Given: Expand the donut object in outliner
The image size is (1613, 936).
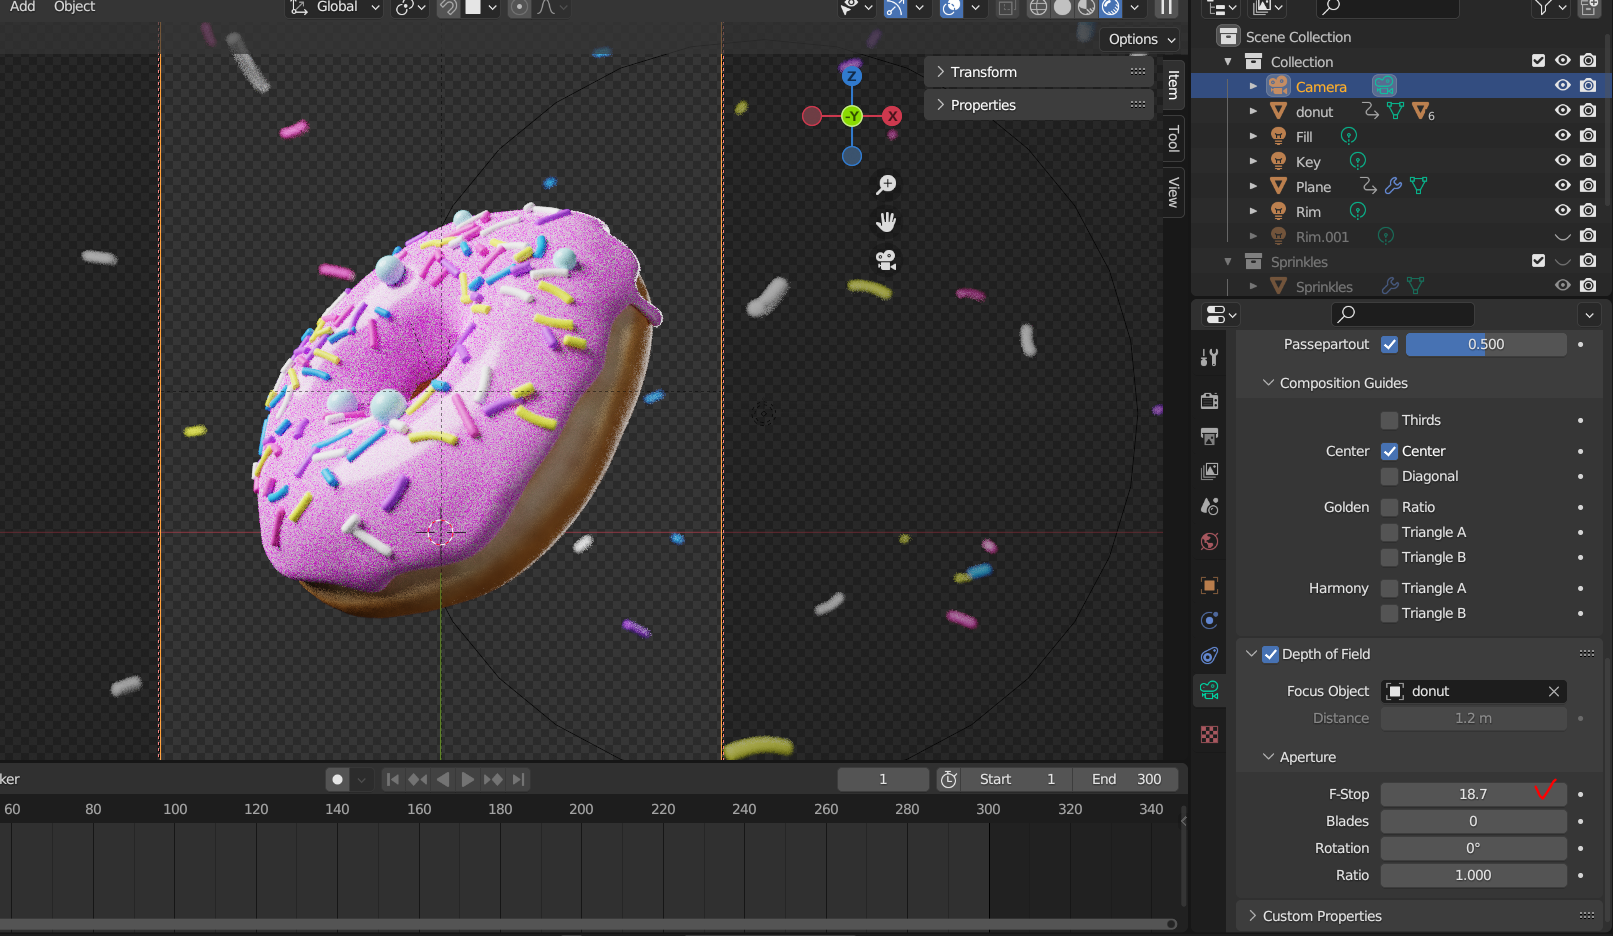Looking at the screenshot, I should 1253,111.
